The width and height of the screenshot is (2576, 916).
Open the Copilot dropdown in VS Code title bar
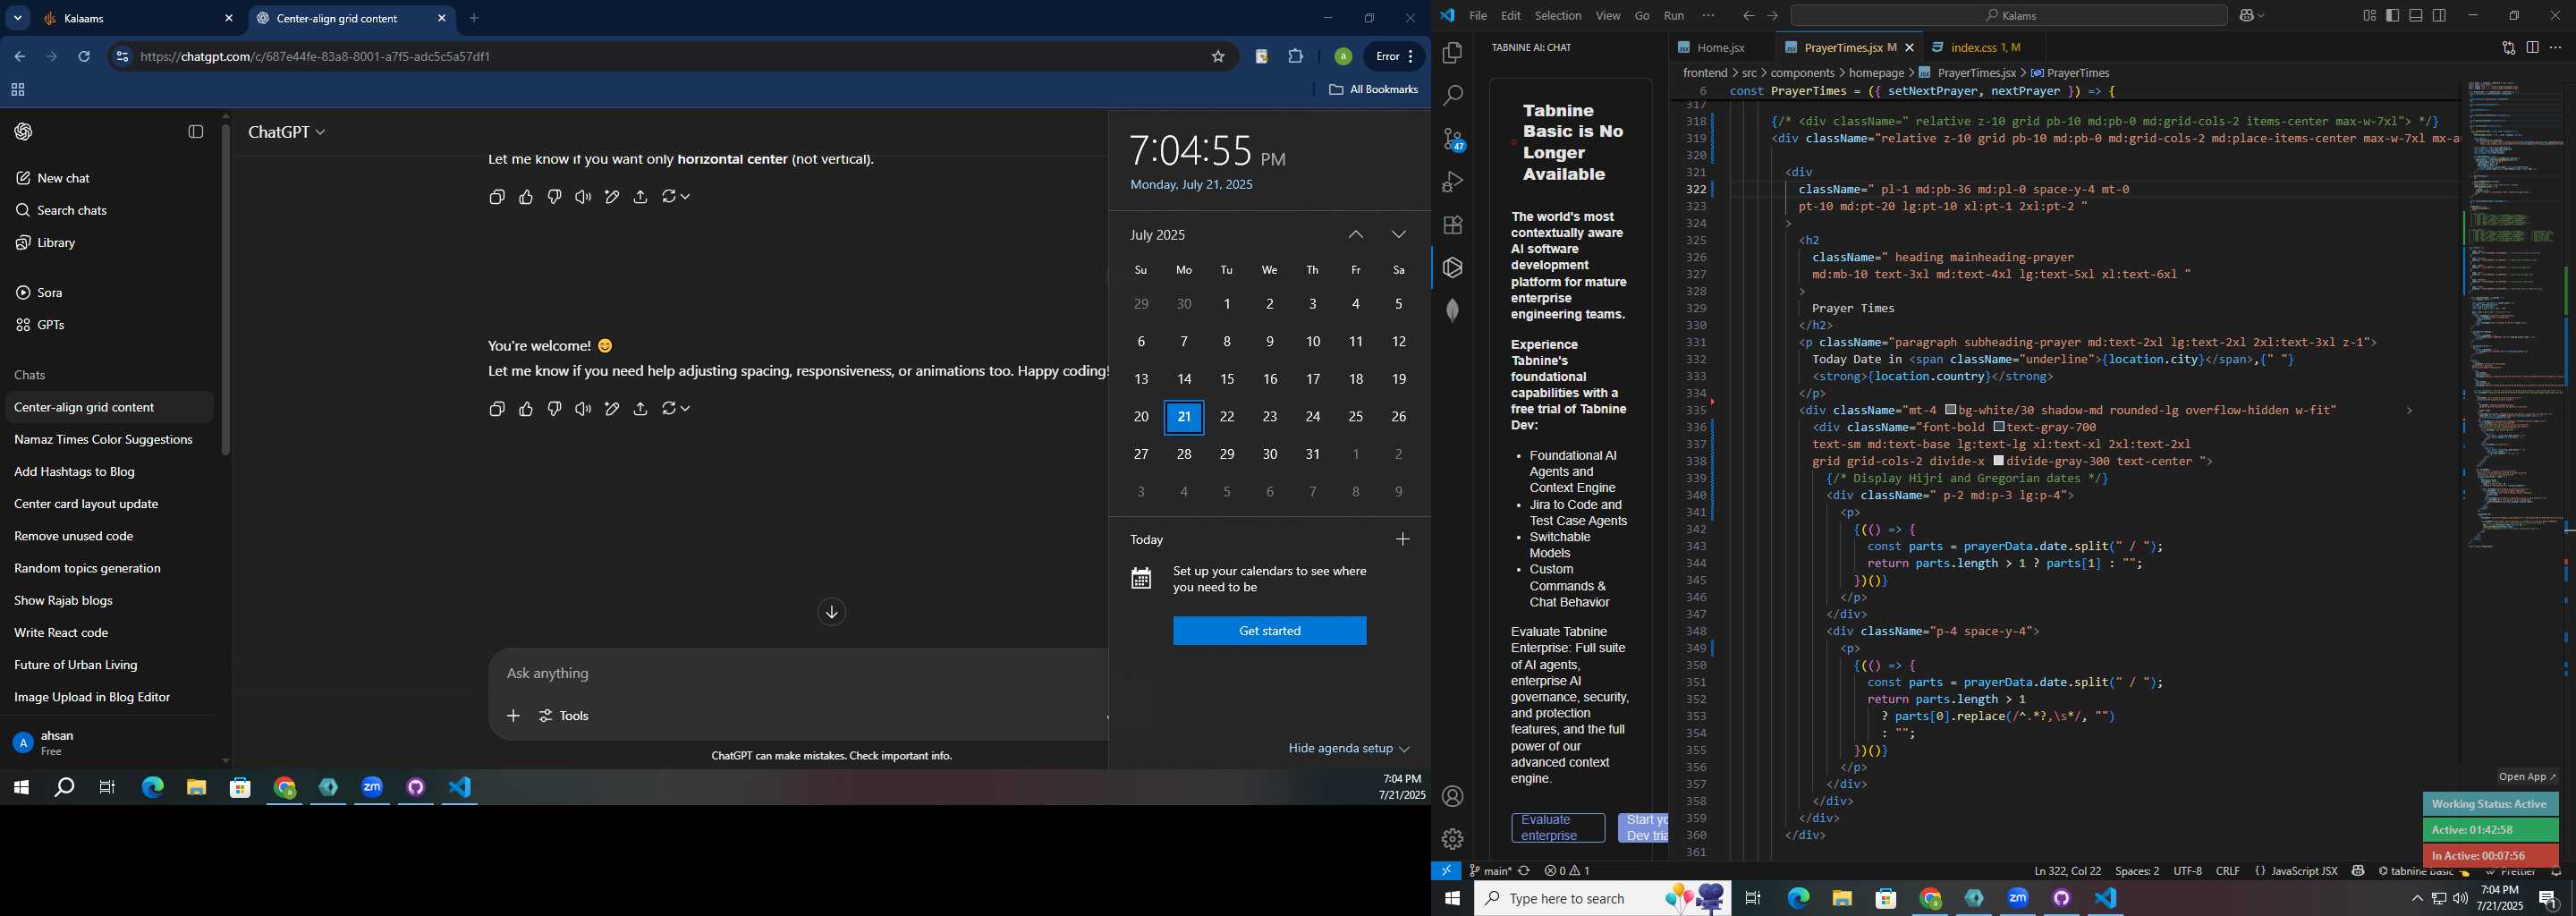coord(2262,16)
